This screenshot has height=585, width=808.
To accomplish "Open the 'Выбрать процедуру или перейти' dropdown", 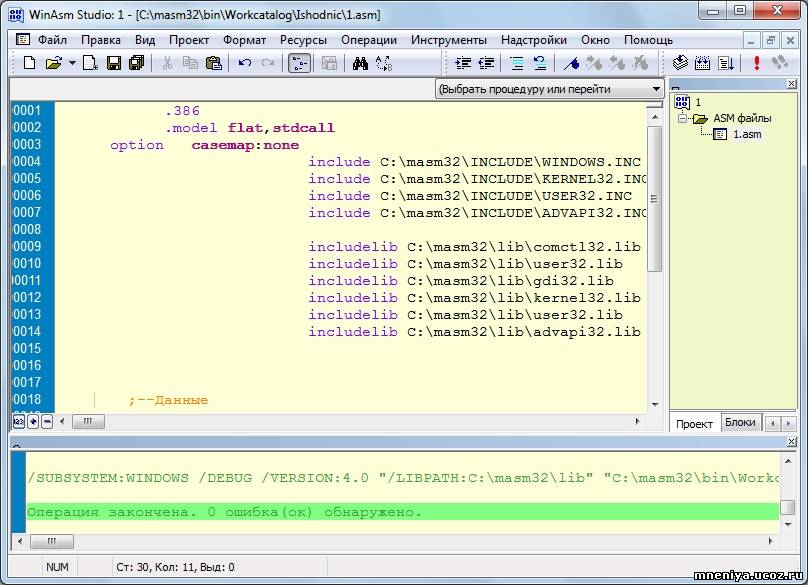I will 549,89.
